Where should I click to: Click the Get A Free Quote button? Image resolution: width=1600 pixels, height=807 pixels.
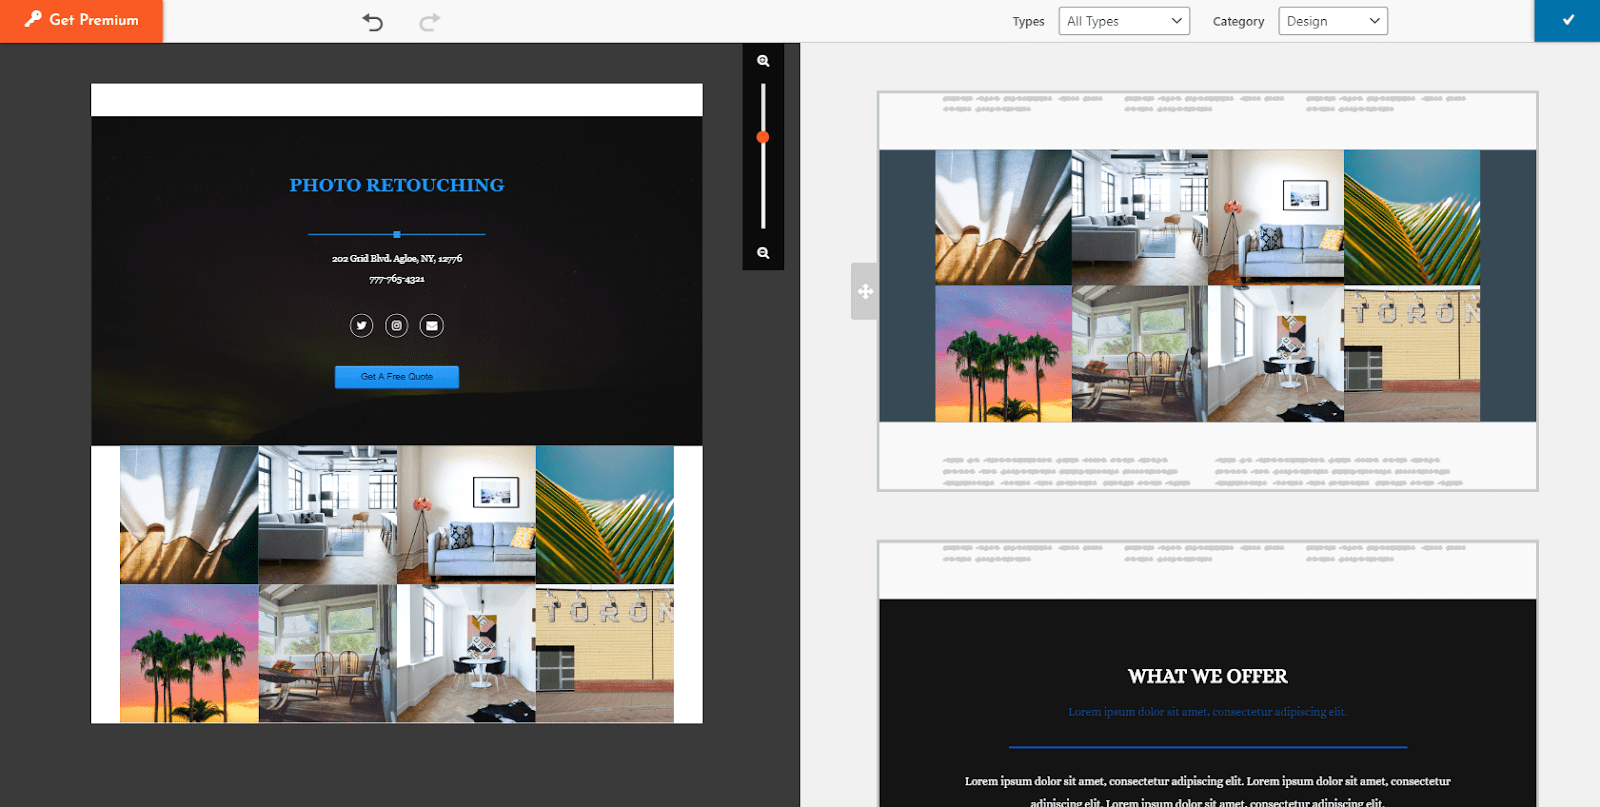(x=397, y=377)
